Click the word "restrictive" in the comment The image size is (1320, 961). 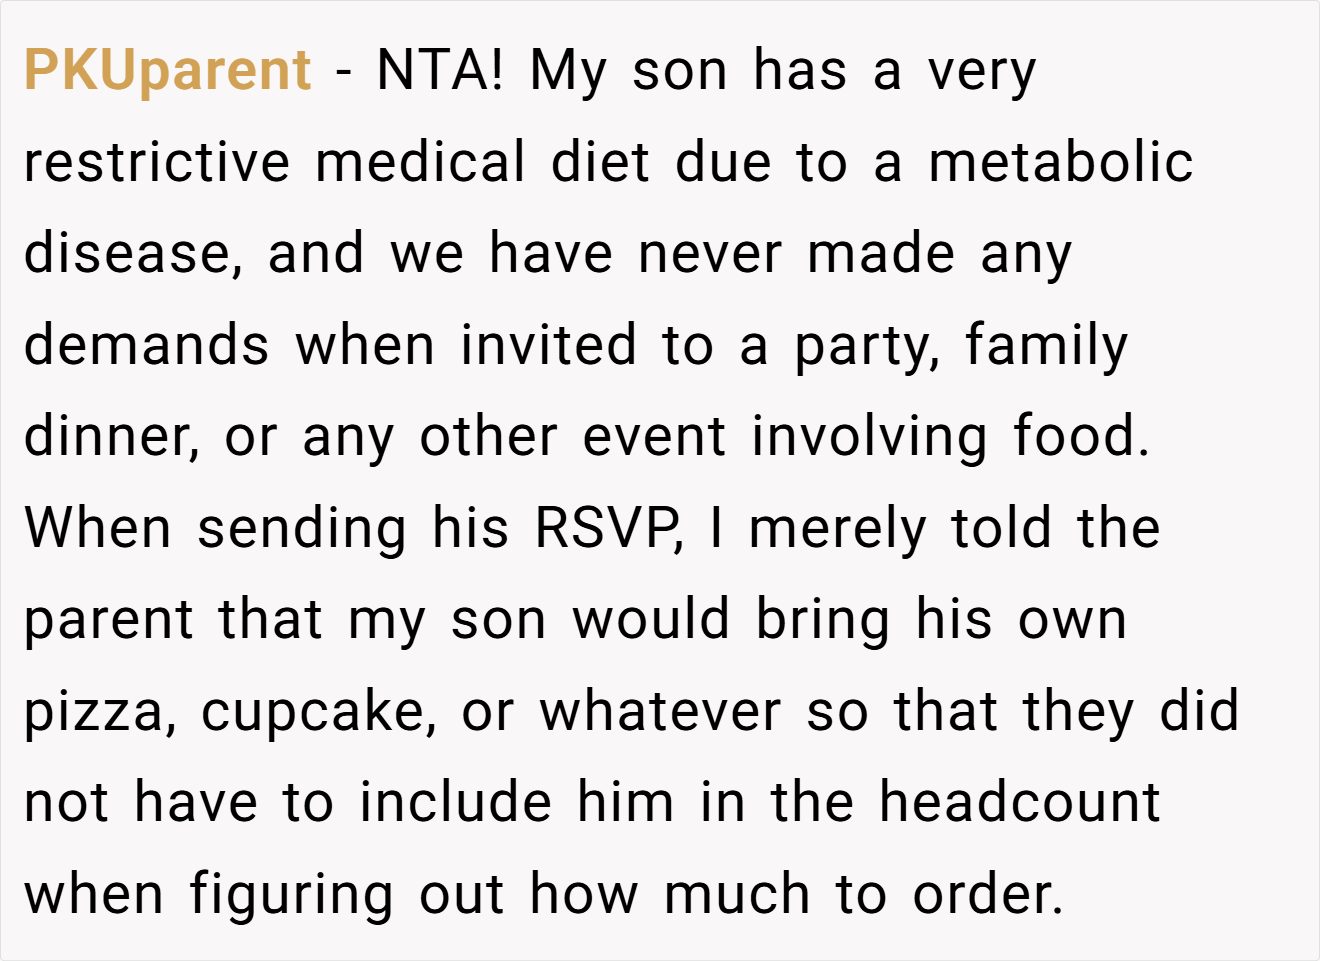coord(157,162)
